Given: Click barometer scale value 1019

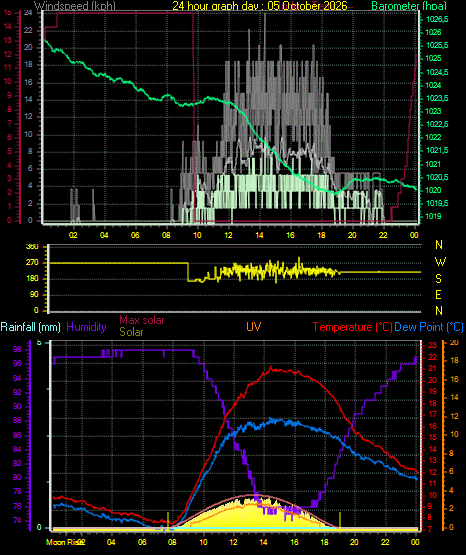Looking at the screenshot, I should [433, 216].
